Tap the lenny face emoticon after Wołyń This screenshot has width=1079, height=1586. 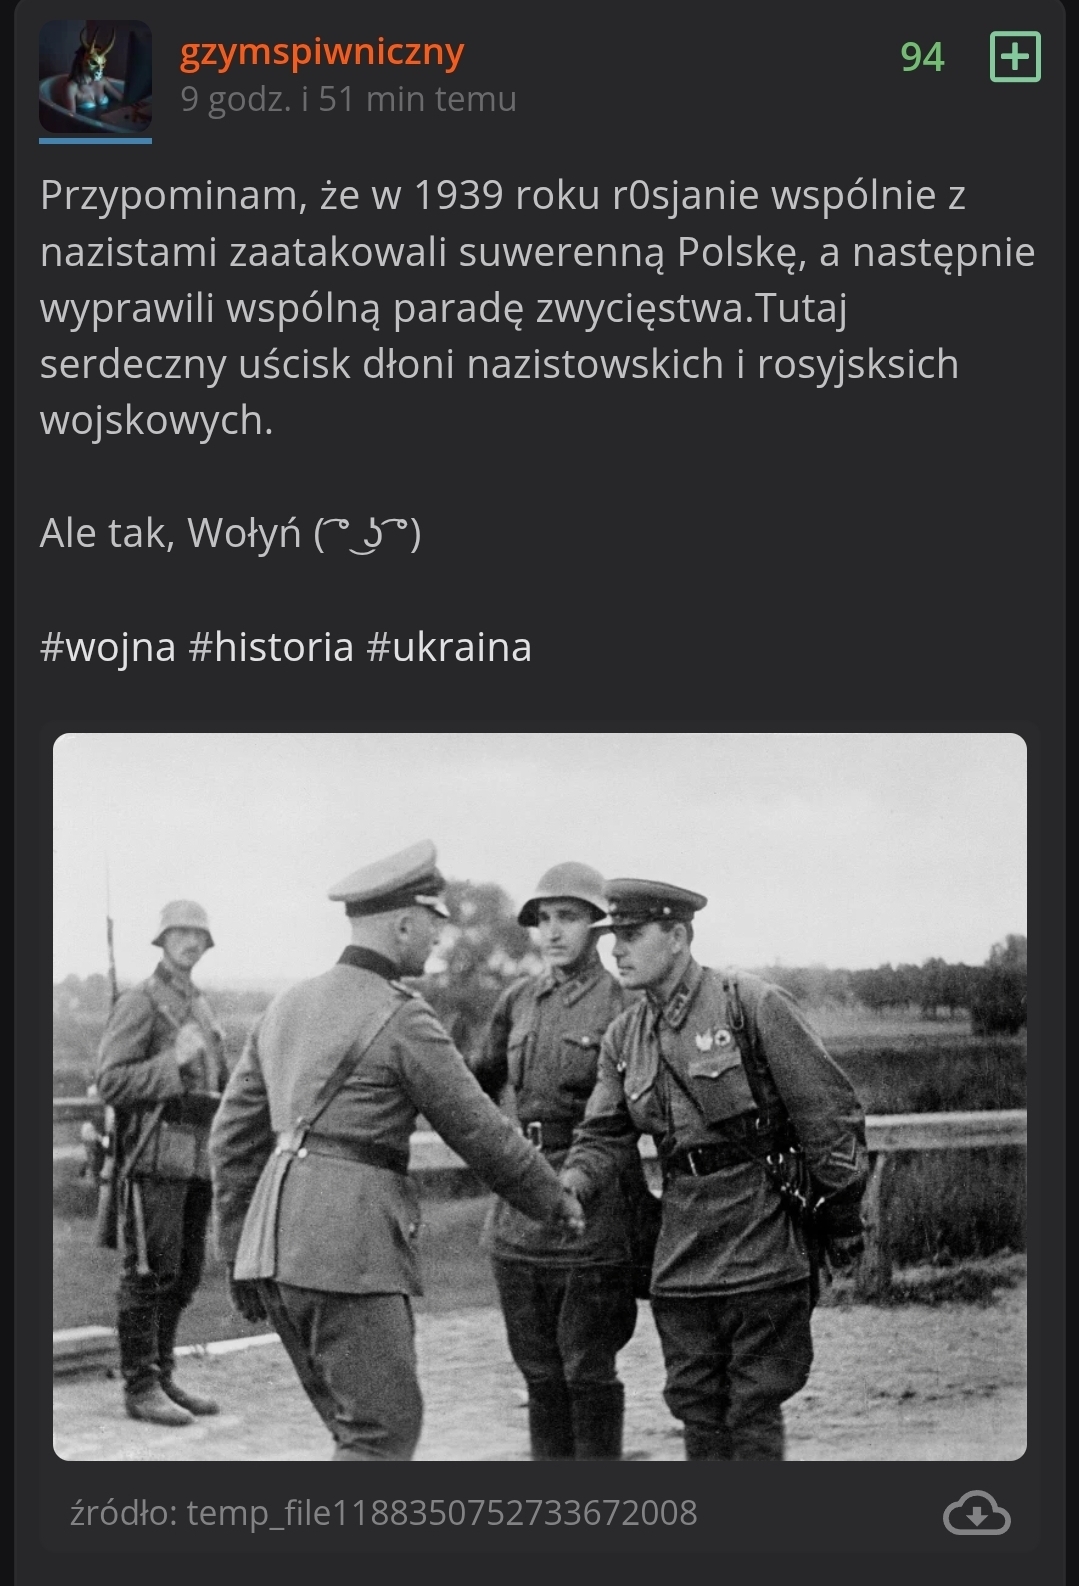coord(367,534)
